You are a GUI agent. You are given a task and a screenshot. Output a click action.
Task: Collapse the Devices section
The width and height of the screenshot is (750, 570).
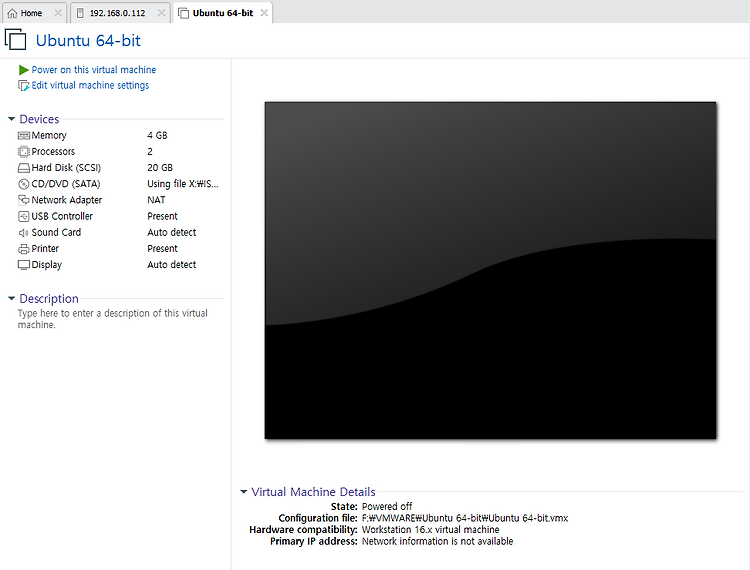point(11,119)
